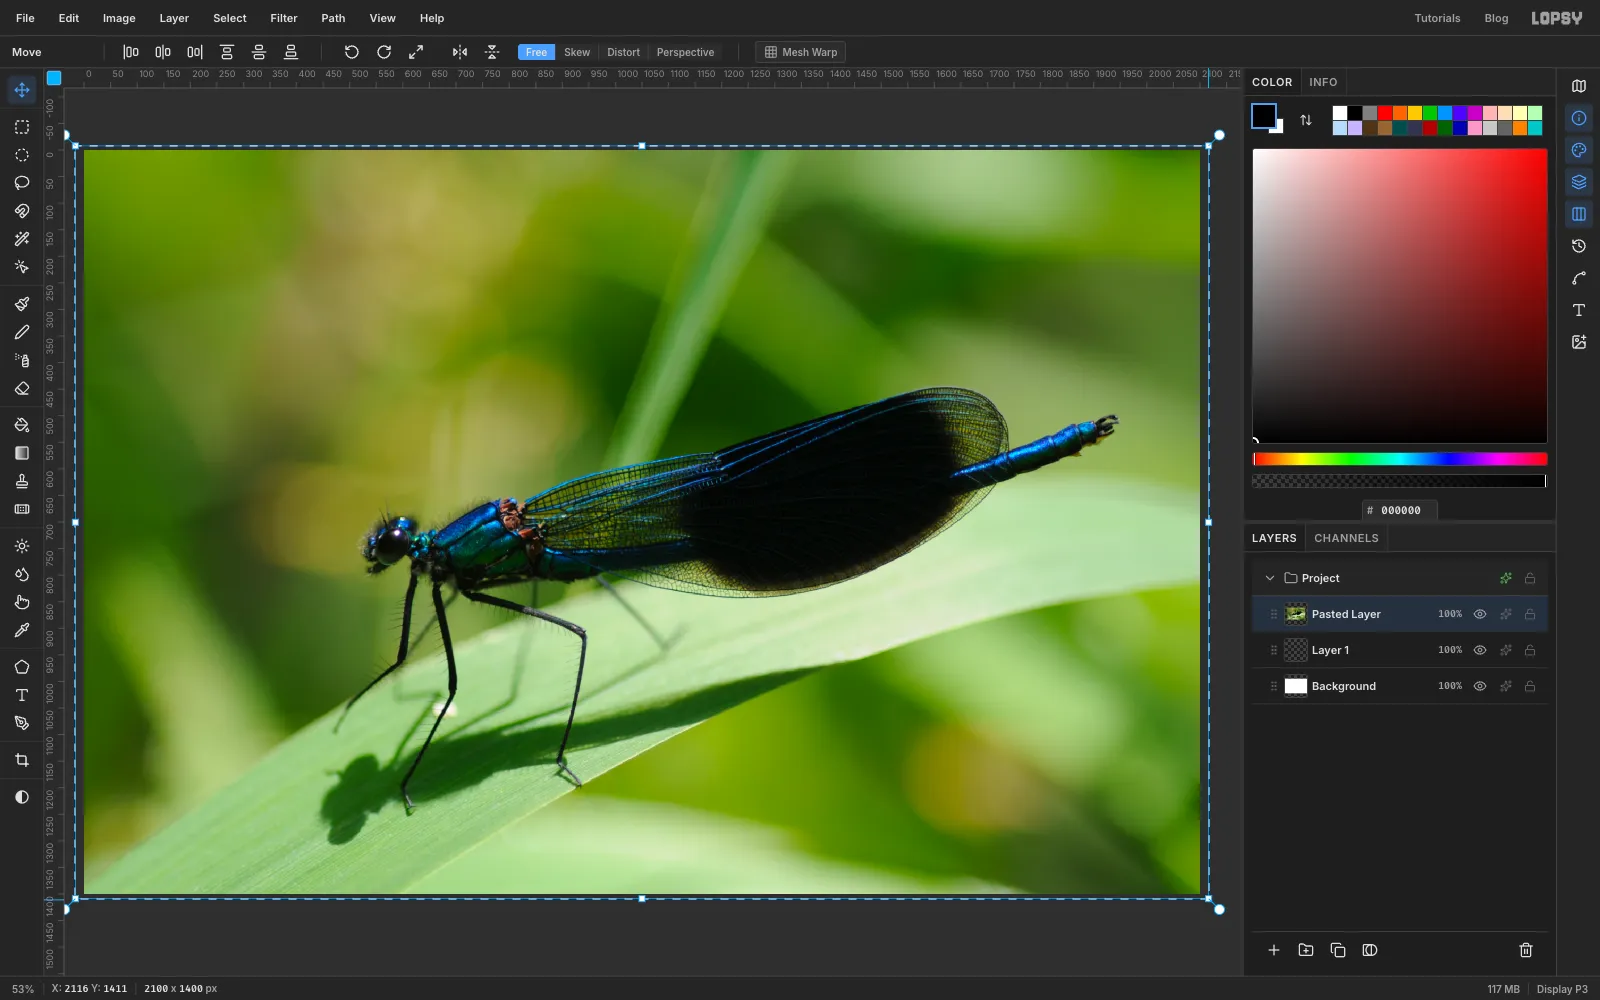This screenshot has height=1000, width=1600.
Task: Pick the red color swatch
Action: 1385,113
